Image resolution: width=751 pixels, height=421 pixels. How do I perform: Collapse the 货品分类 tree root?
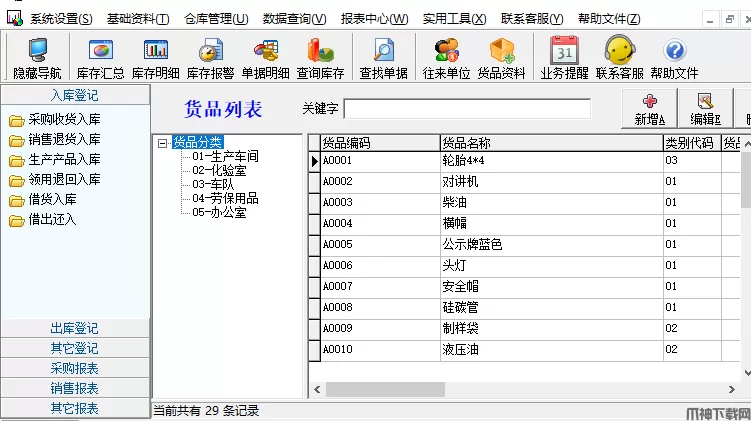click(x=162, y=143)
